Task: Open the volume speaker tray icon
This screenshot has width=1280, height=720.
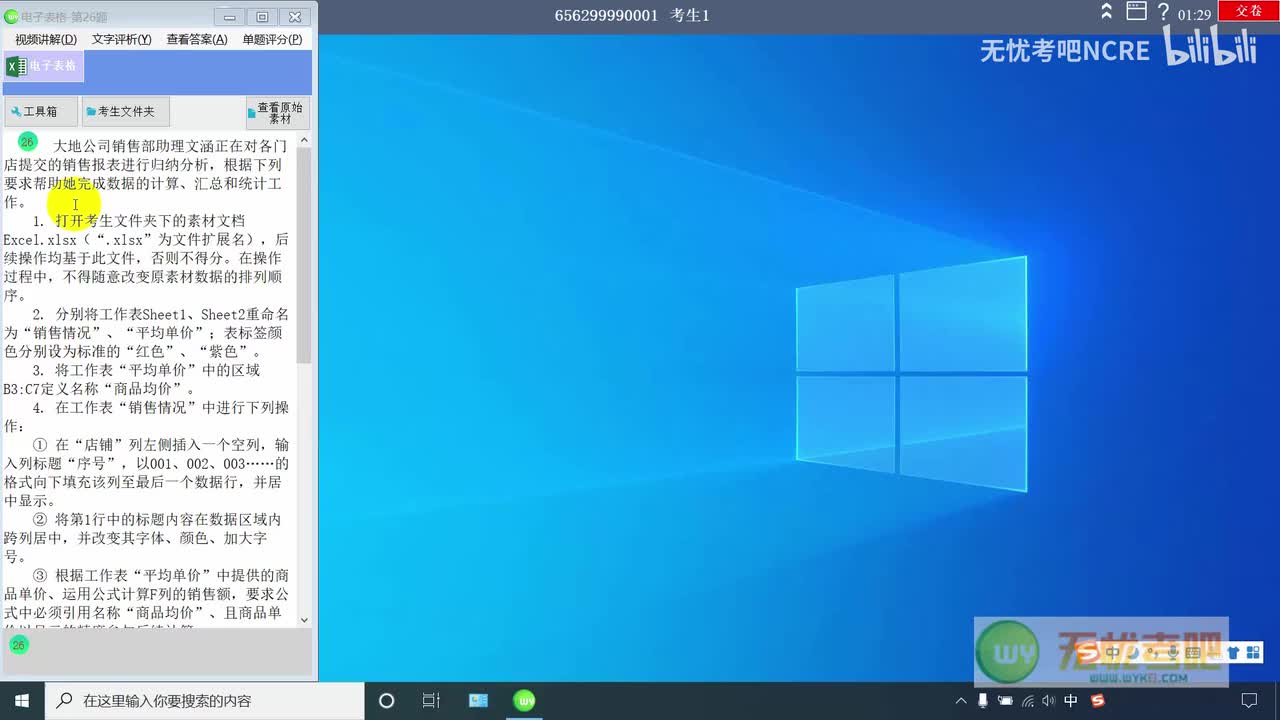Action: coord(1049,701)
